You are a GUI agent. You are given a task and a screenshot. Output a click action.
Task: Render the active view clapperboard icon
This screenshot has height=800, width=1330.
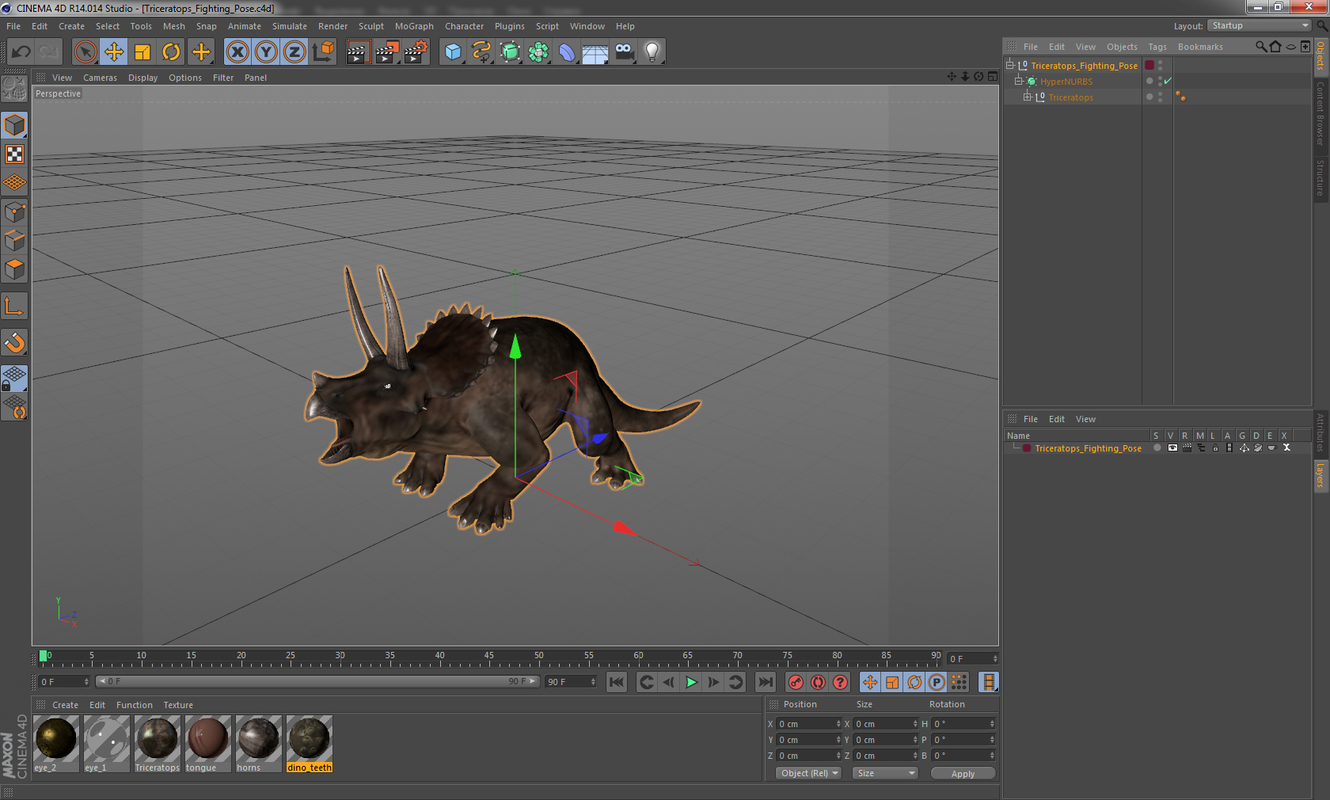358,51
